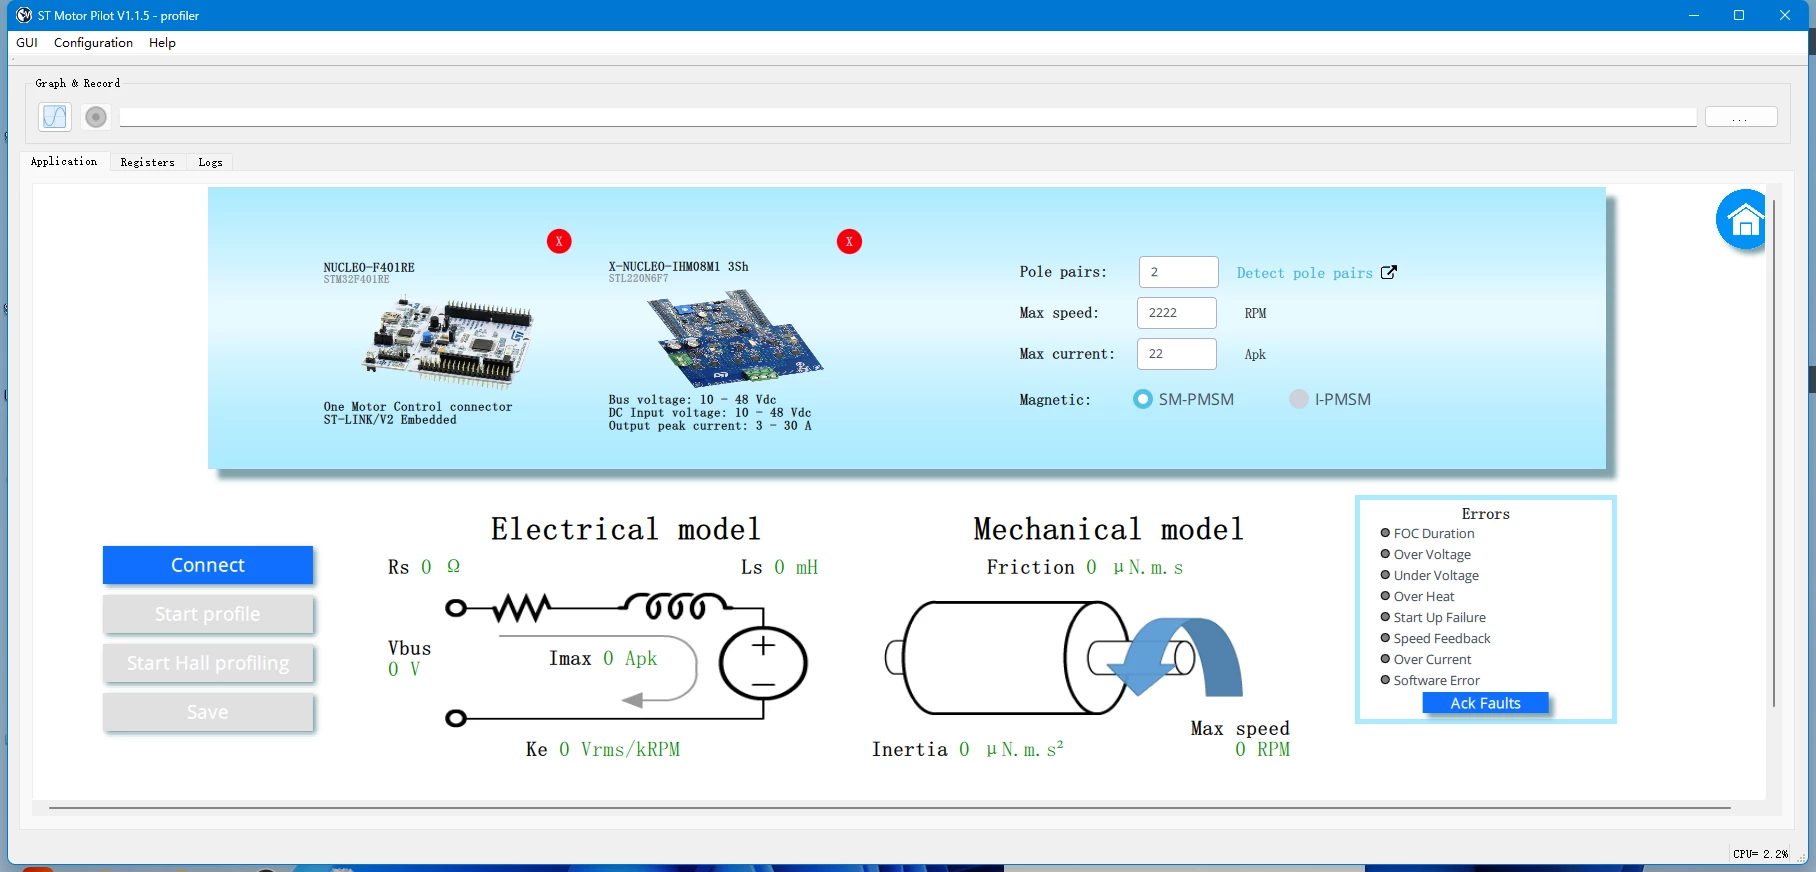Click the Connect button
Viewport: 1816px width, 872px height.
(x=208, y=565)
